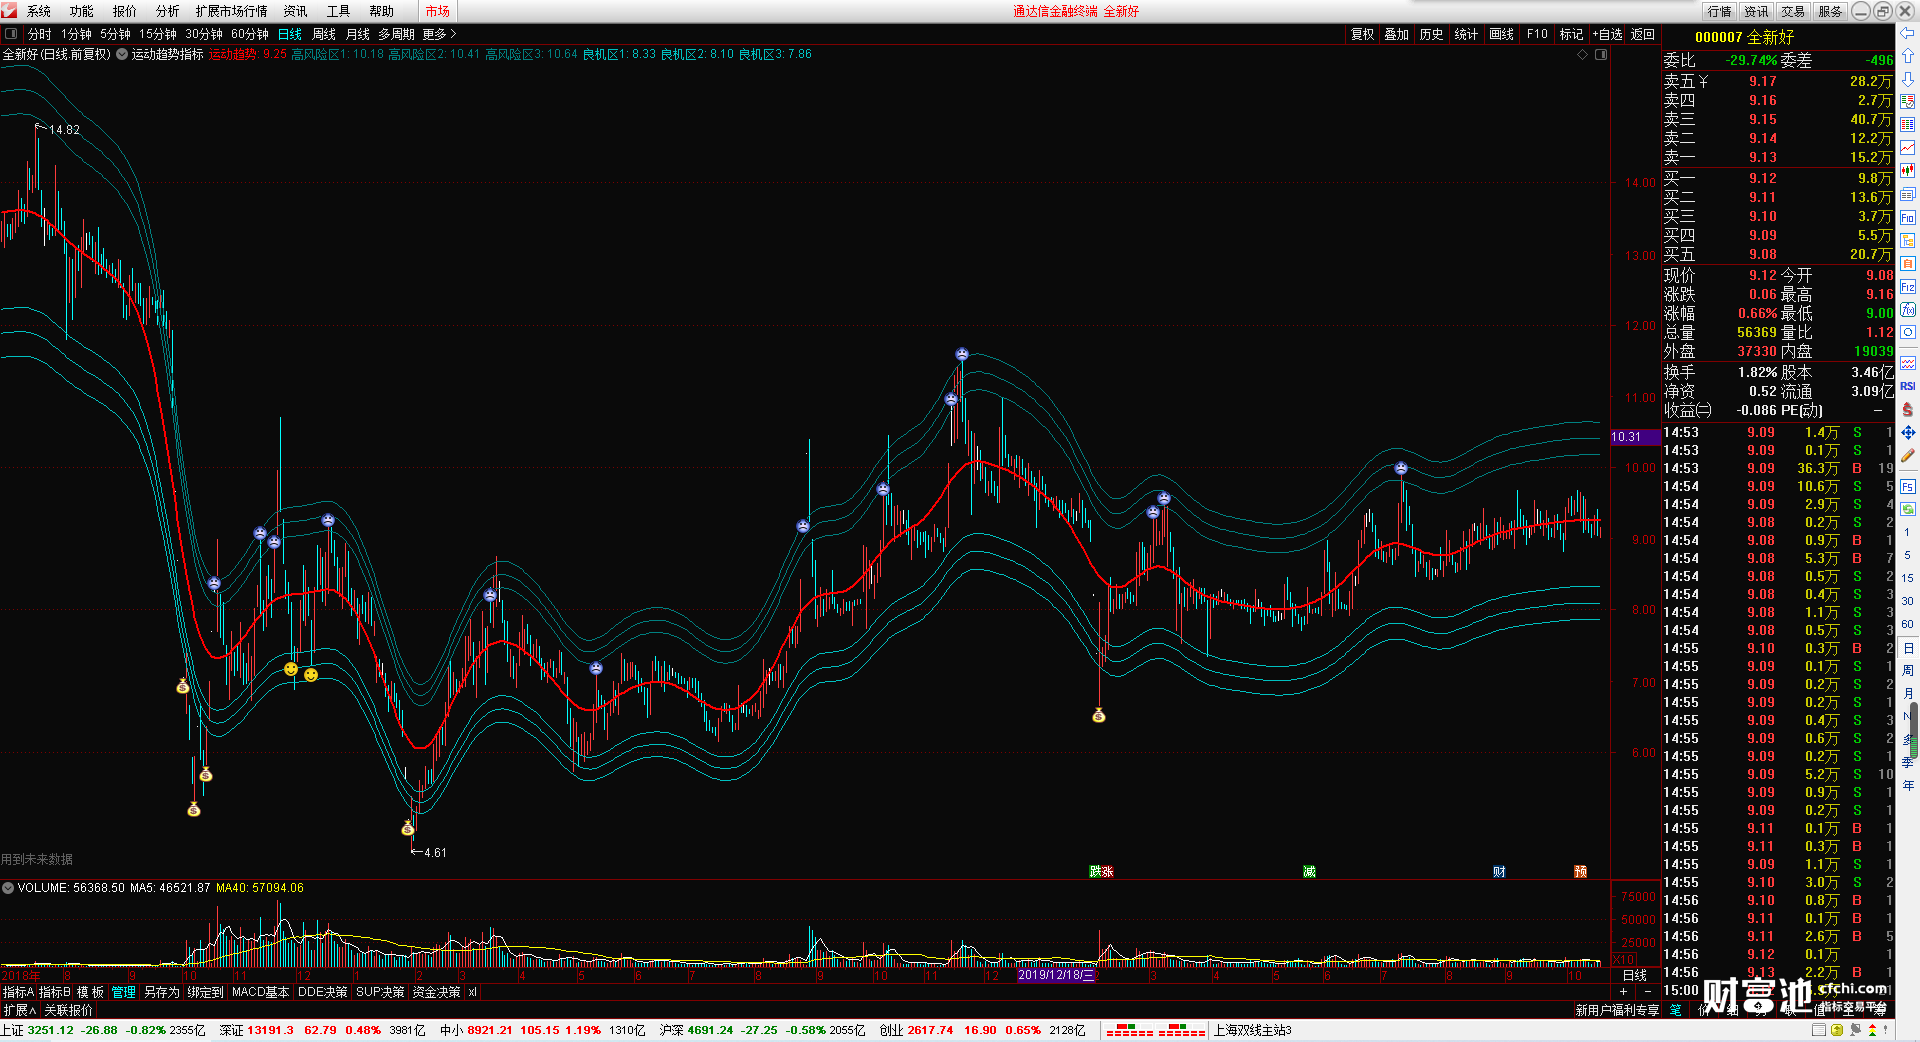Click the 上海双线主站3 server status text
Viewport: 1920px width, 1042px height.
click(1253, 1030)
